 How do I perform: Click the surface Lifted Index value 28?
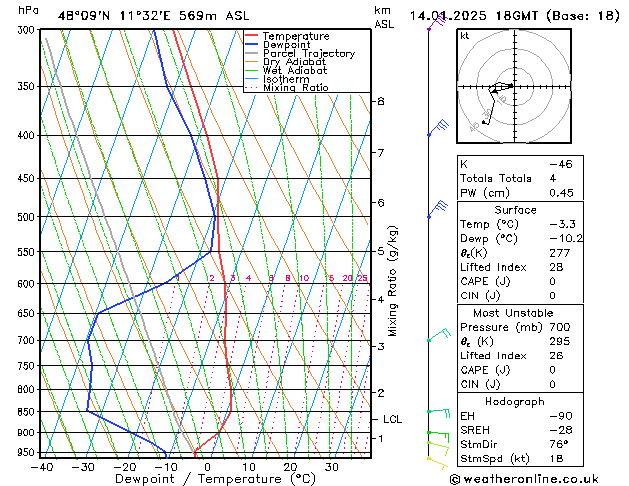point(556,267)
